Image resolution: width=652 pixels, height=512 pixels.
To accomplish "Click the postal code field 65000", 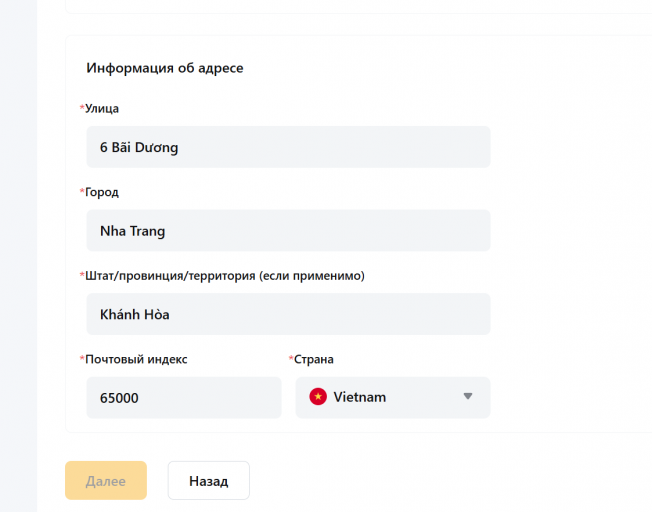I will click(x=184, y=397).
